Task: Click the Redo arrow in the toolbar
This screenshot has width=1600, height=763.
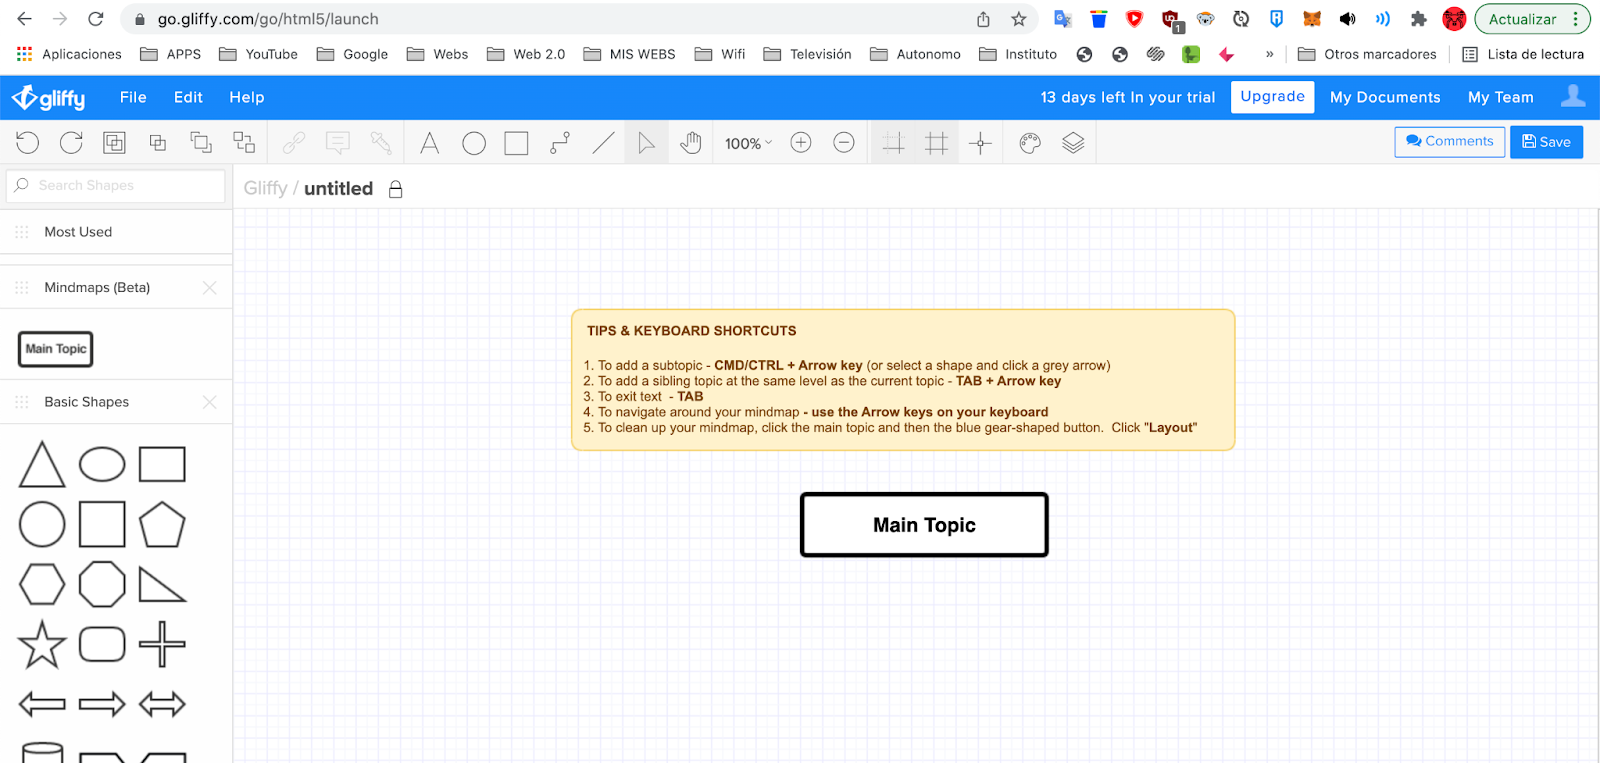Action: [71, 143]
